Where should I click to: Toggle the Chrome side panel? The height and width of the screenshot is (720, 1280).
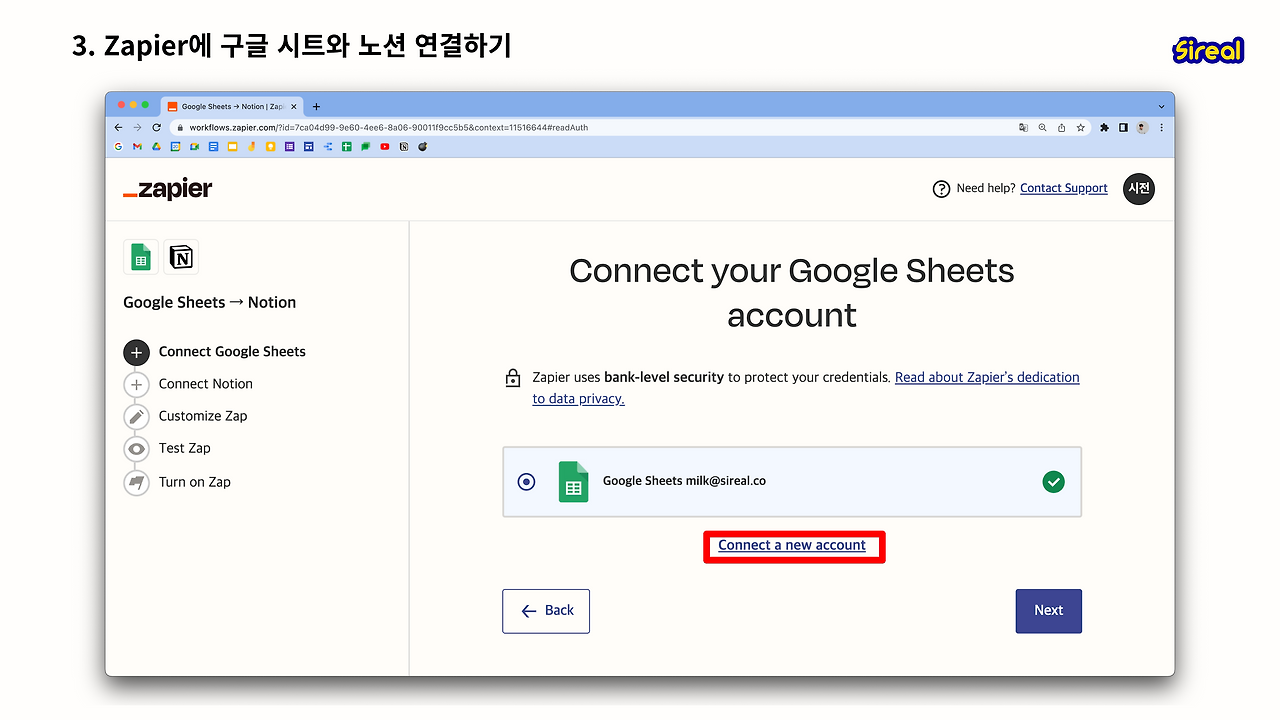[x=1123, y=128]
